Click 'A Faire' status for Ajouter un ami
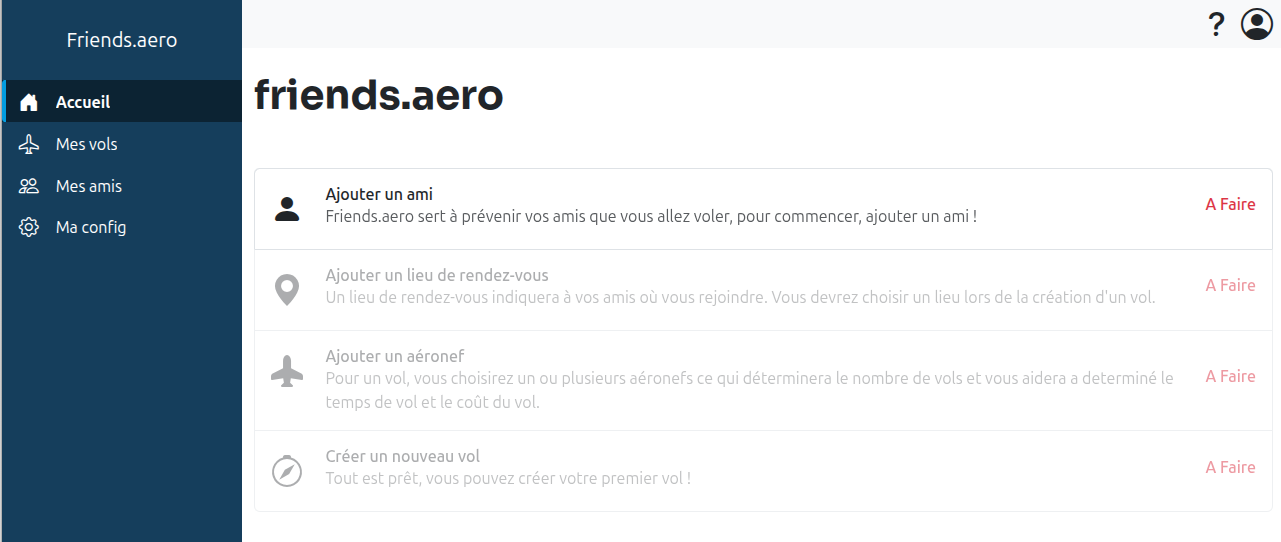The image size is (1281, 542). [x=1230, y=204]
